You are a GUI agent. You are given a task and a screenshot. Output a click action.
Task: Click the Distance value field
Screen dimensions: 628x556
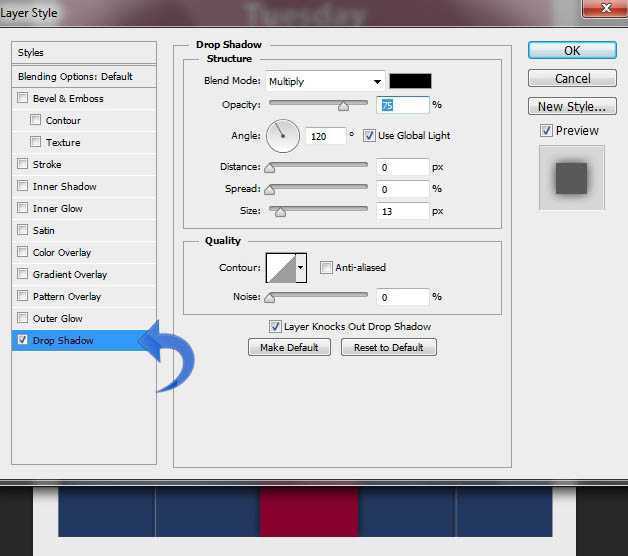click(403, 167)
